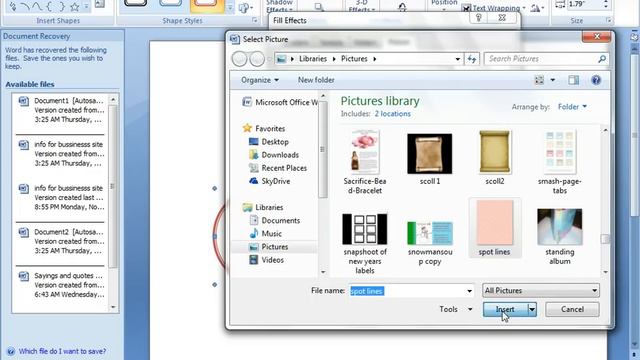Select the star shape in Insert Shapes
Screen dimensions: 640x360
(74, 7)
